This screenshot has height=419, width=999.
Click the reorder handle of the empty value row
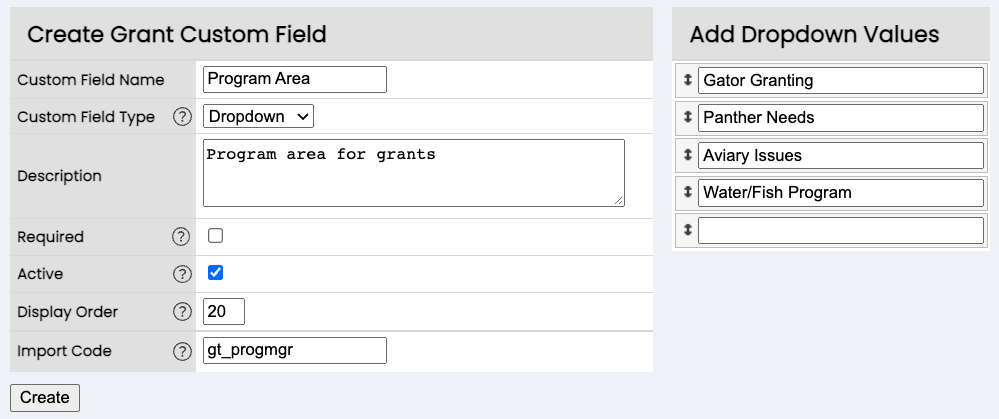687,230
